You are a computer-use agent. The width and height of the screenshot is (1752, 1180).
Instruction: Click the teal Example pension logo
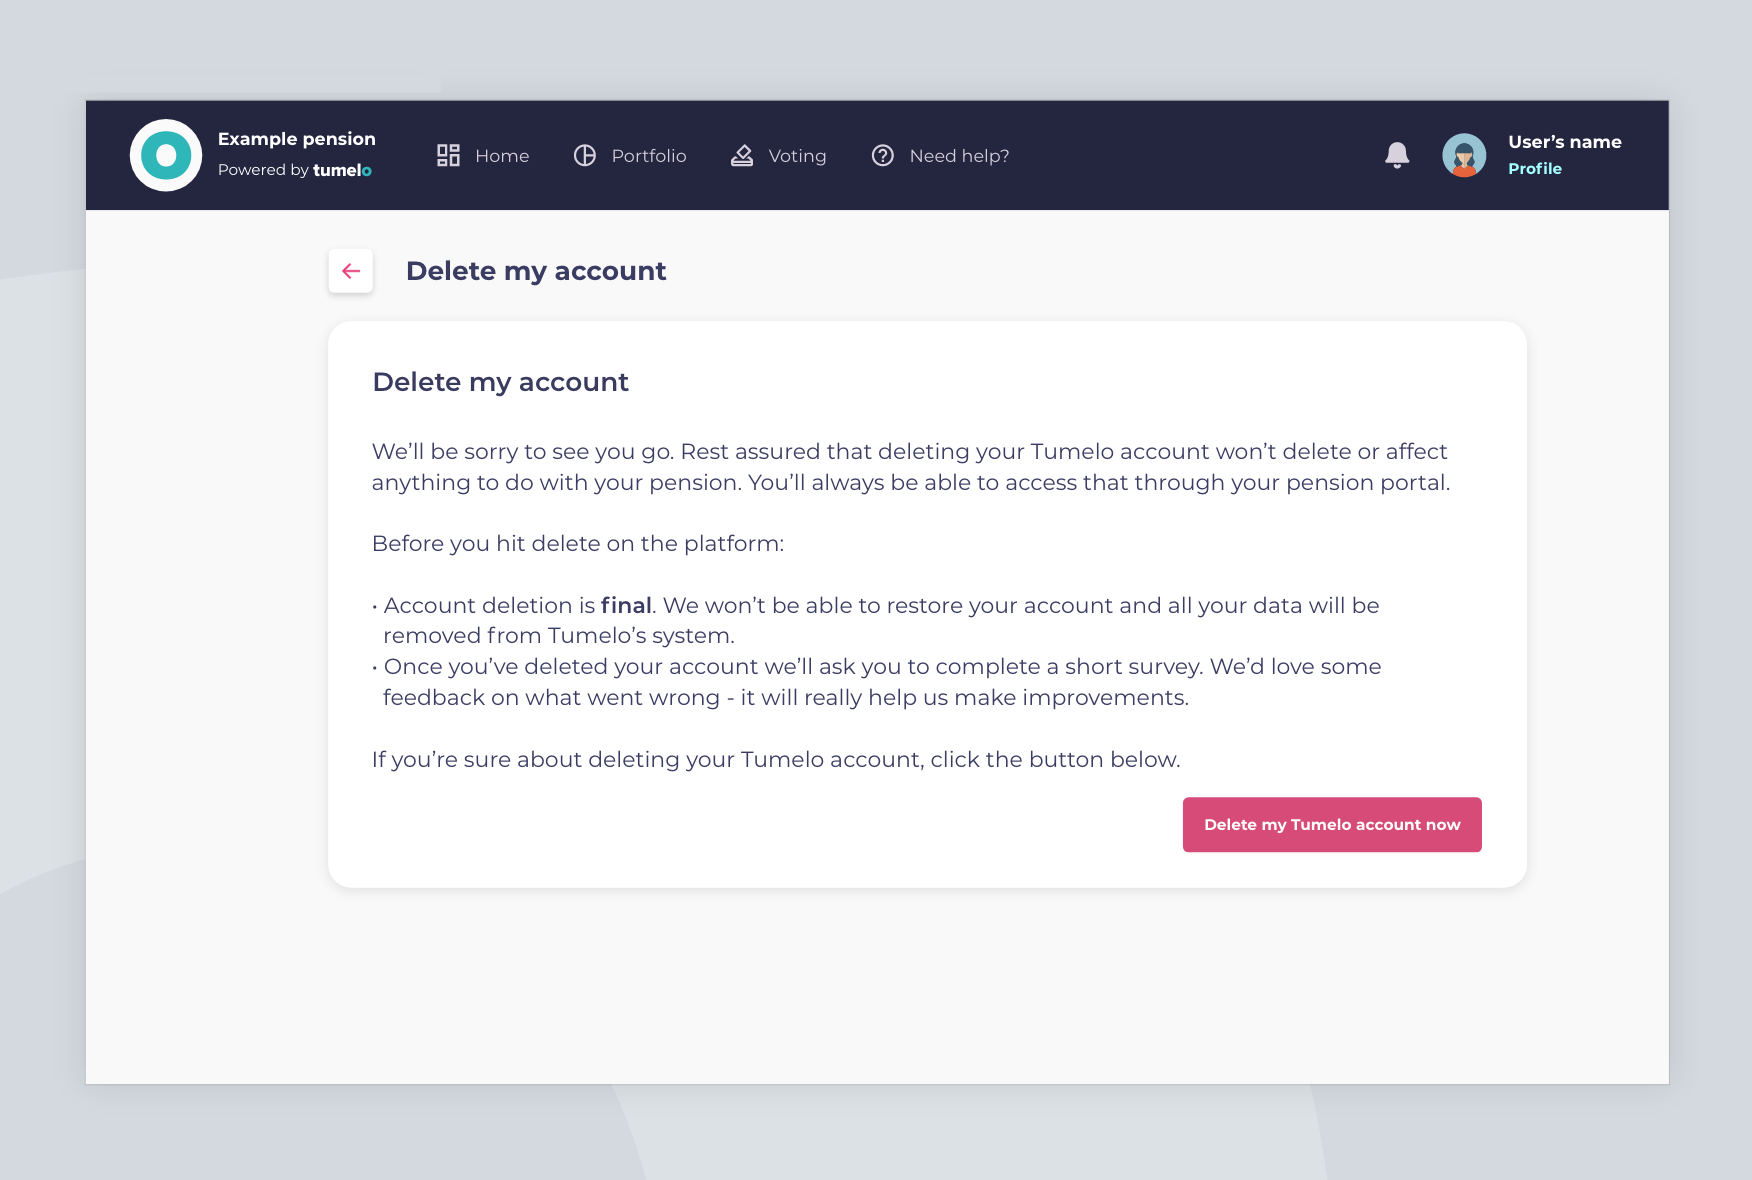point(166,155)
